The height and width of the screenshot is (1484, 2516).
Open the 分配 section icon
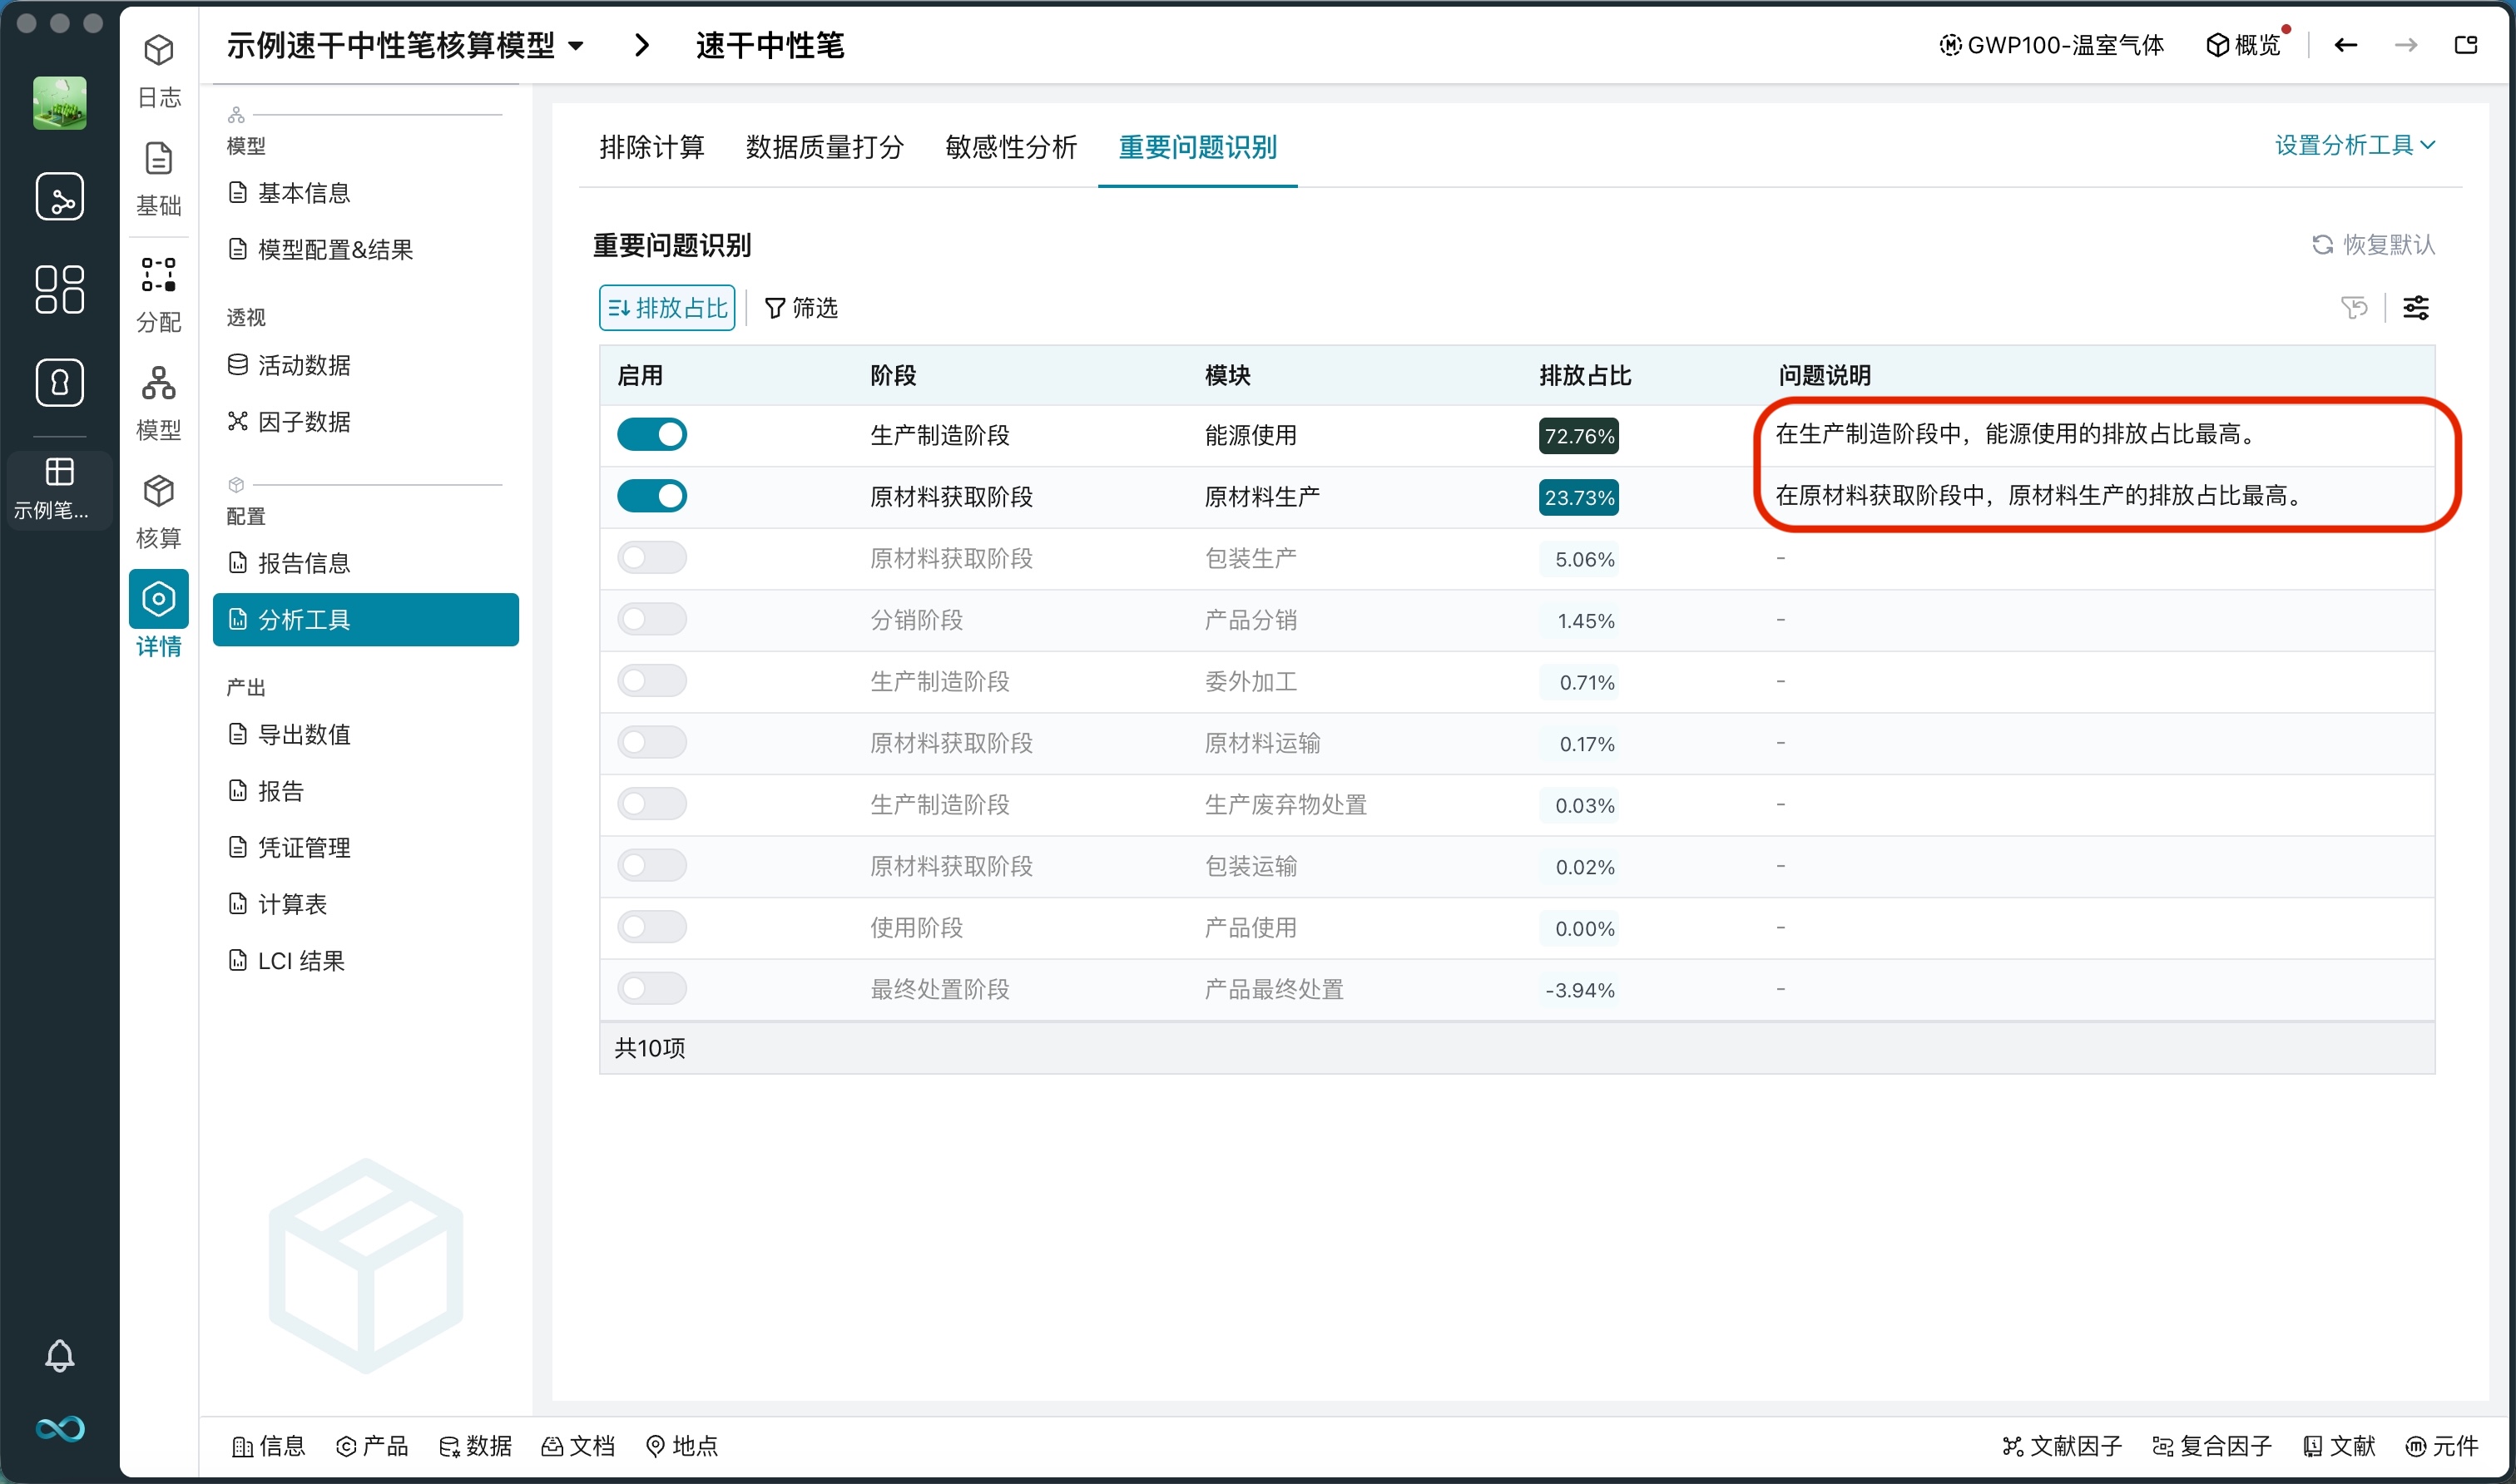click(158, 290)
